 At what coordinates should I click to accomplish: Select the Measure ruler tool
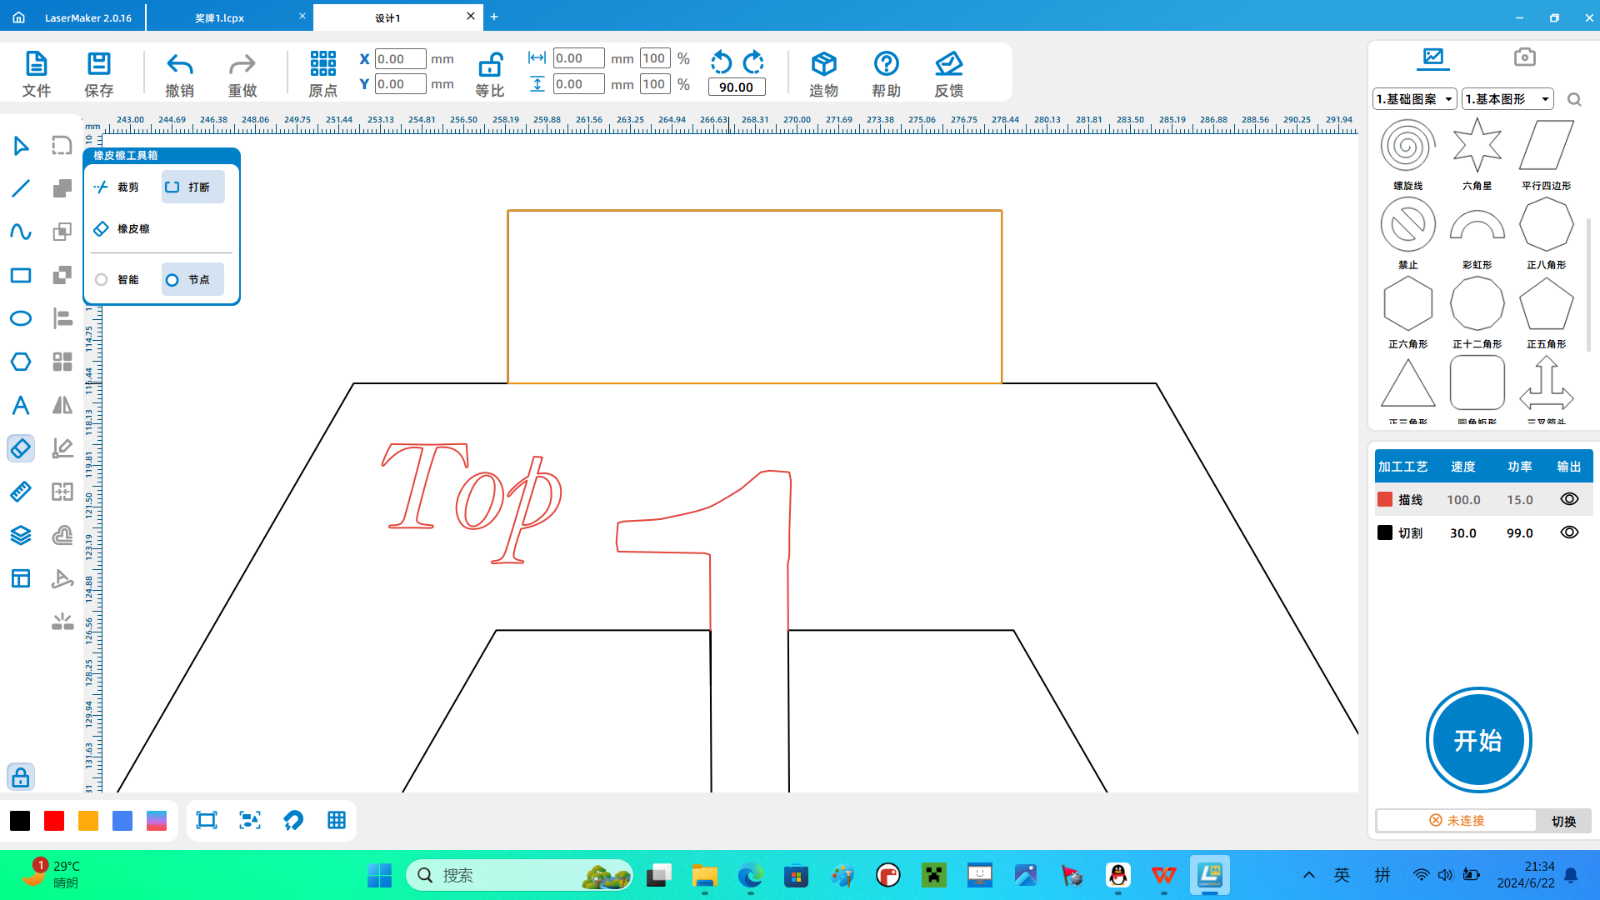point(20,492)
